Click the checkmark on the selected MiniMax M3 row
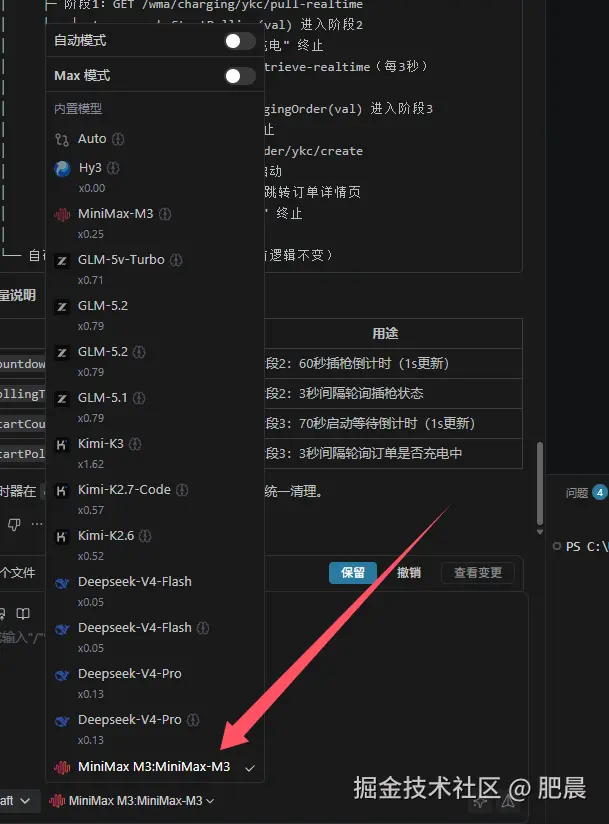The image size is (609, 824). [x=250, y=768]
